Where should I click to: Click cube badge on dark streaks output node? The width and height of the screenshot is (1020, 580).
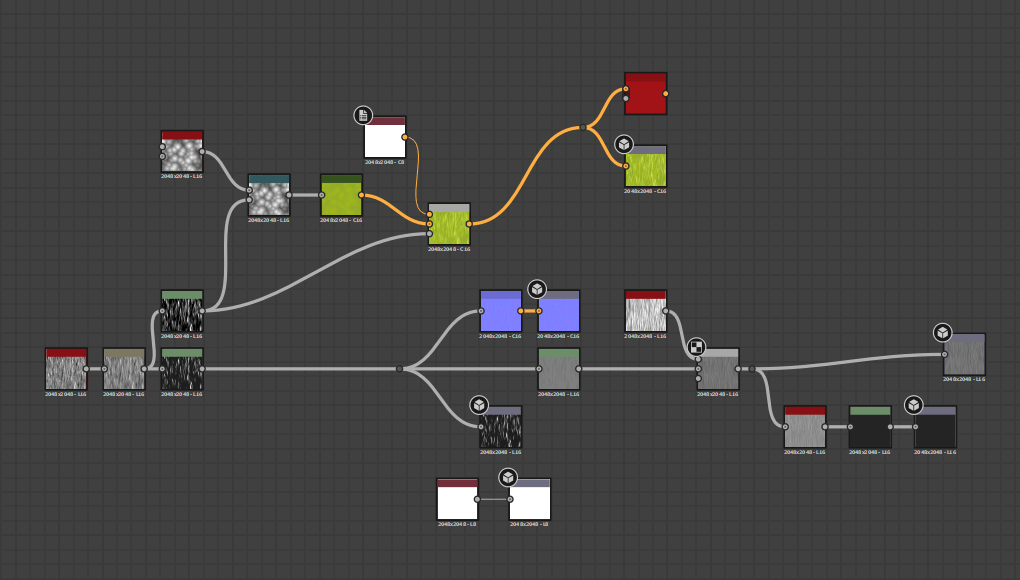coord(479,405)
